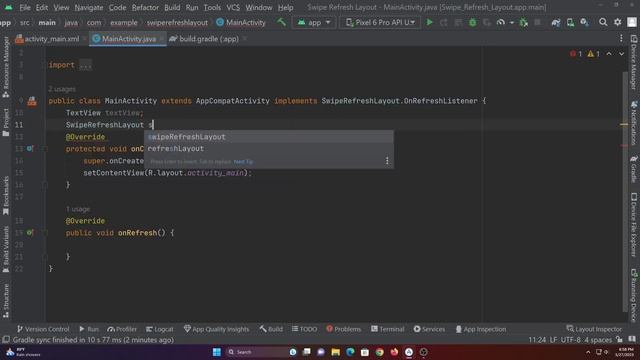The height and width of the screenshot is (360, 640).
Task: Open IDE settings gear icon
Action: tap(618, 22)
